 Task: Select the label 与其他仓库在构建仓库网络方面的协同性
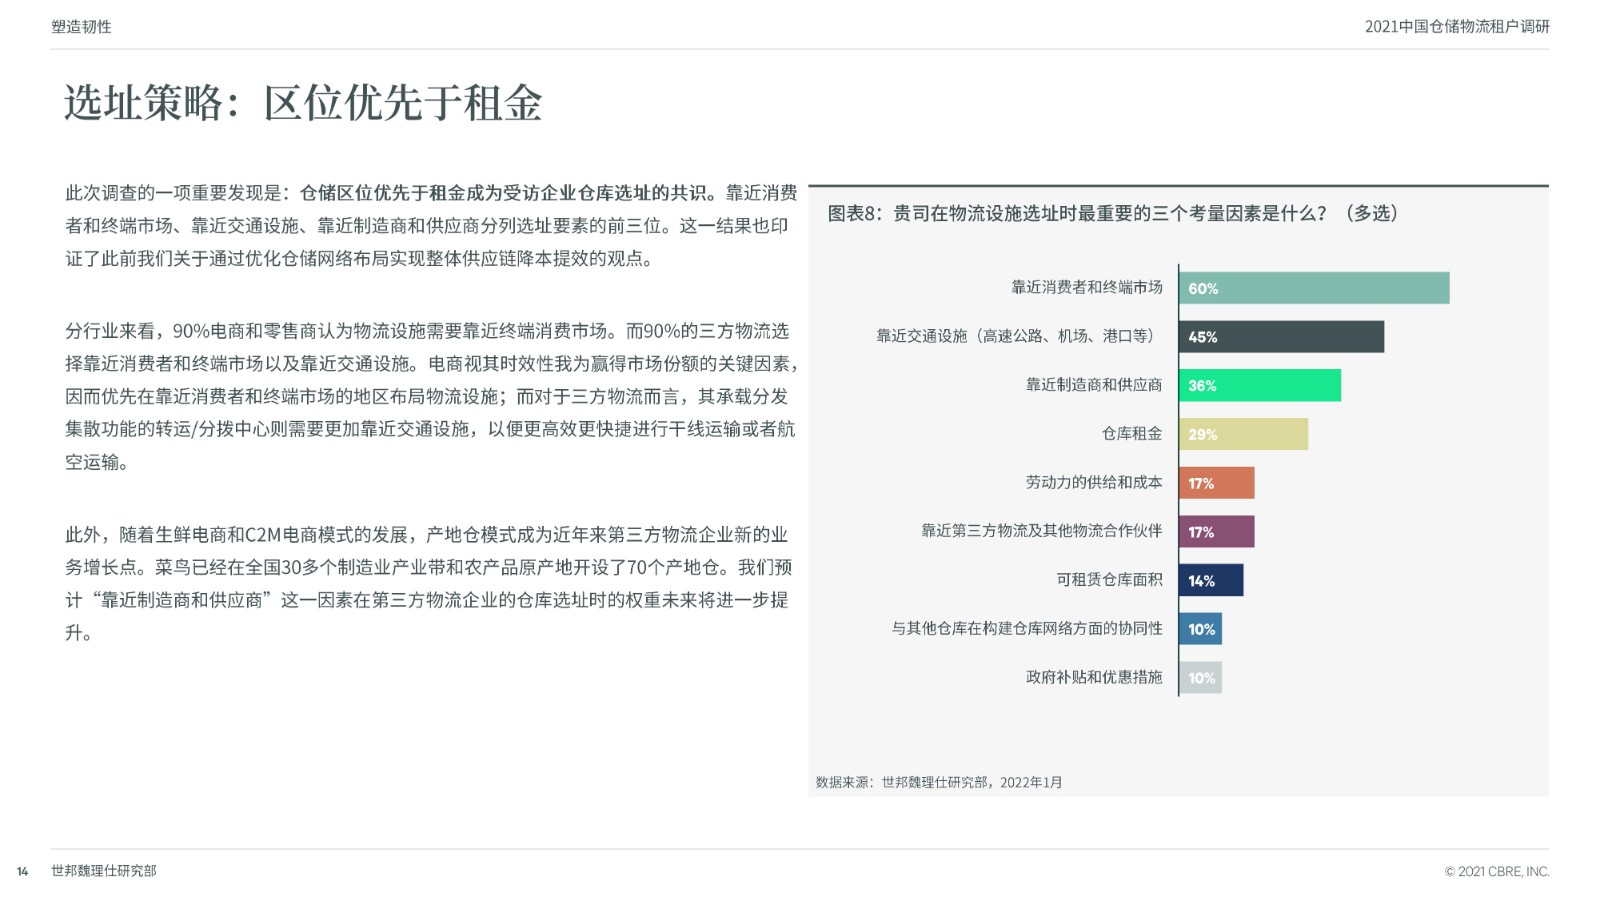[1026, 628]
